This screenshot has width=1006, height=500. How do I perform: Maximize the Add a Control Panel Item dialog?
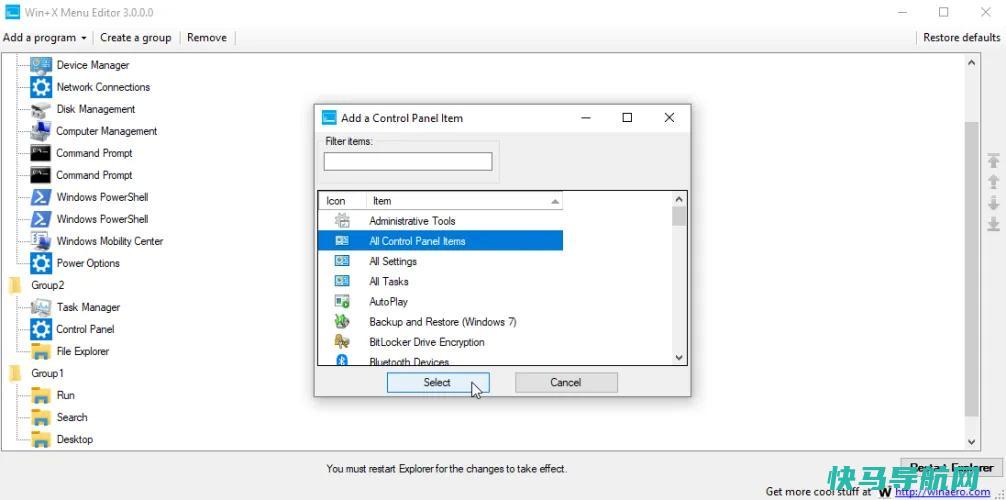[x=627, y=117]
